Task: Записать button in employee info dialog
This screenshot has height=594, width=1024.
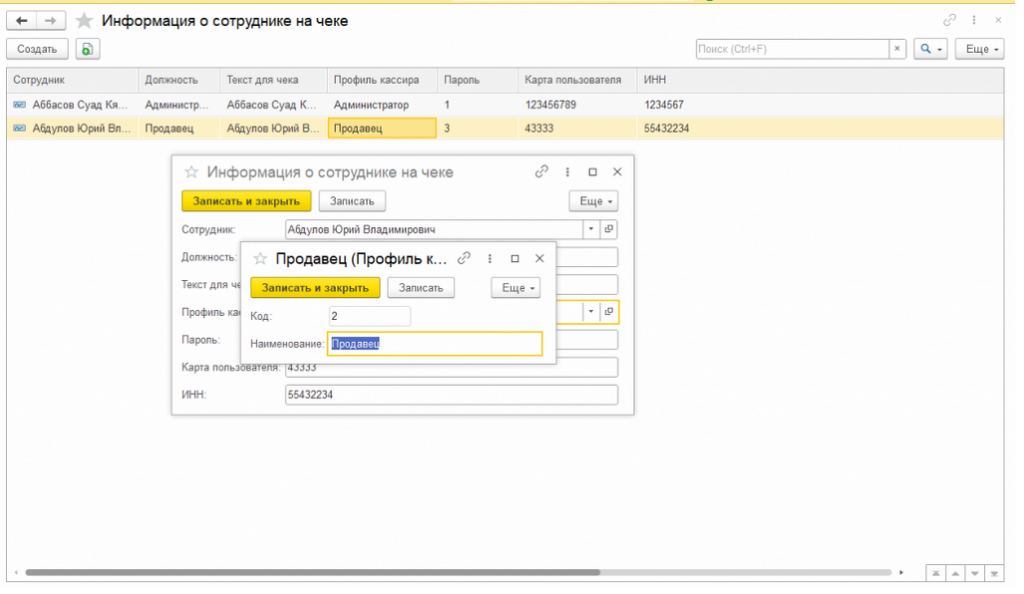Action: tap(352, 202)
